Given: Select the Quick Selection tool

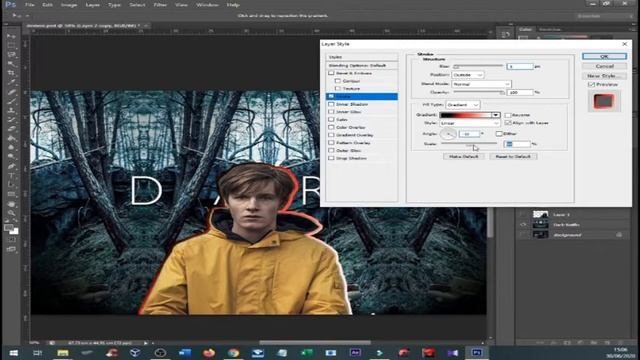Looking at the screenshot, I should (11, 64).
